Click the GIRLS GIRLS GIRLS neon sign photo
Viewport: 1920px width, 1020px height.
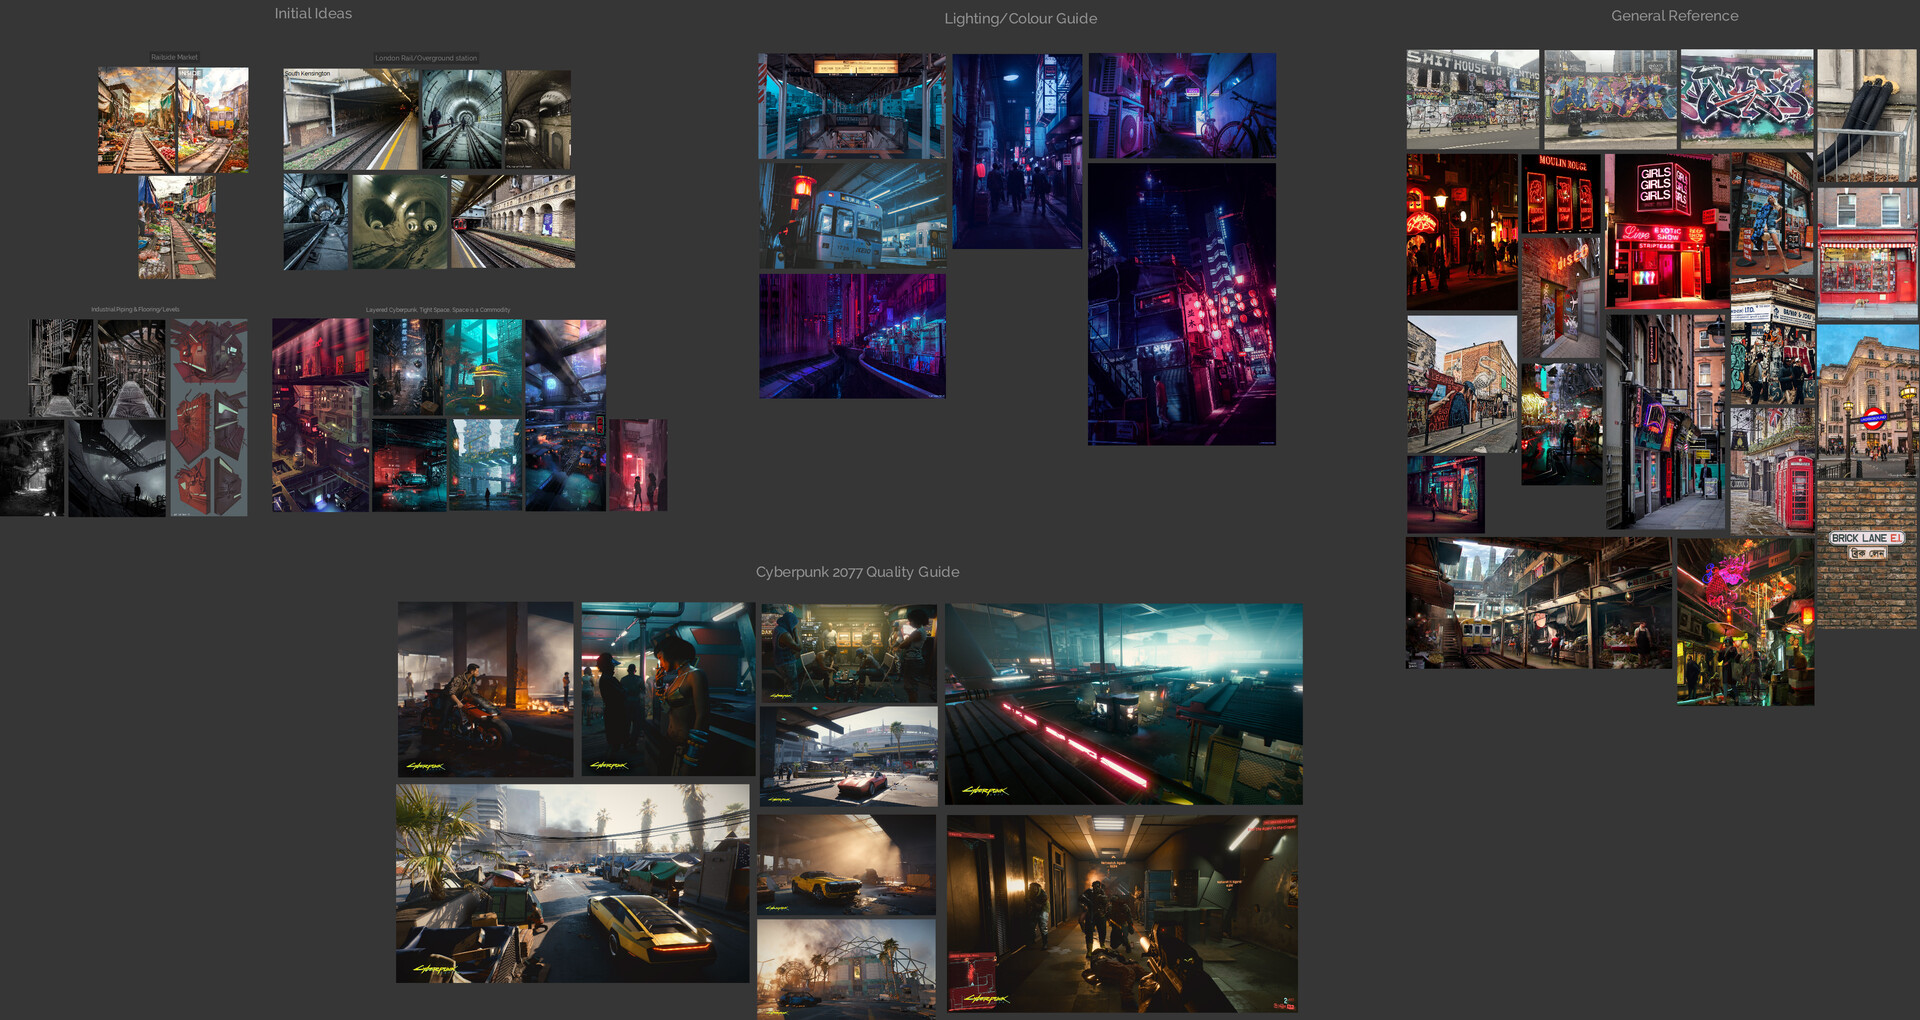click(x=1666, y=230)
